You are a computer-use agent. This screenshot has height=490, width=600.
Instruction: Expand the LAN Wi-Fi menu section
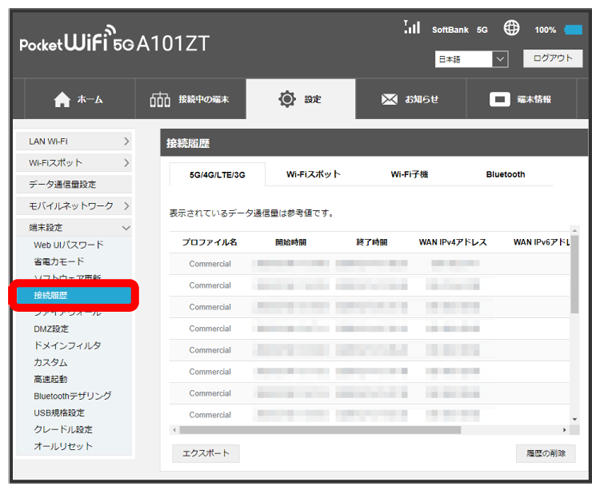click(x=74, y=142)
